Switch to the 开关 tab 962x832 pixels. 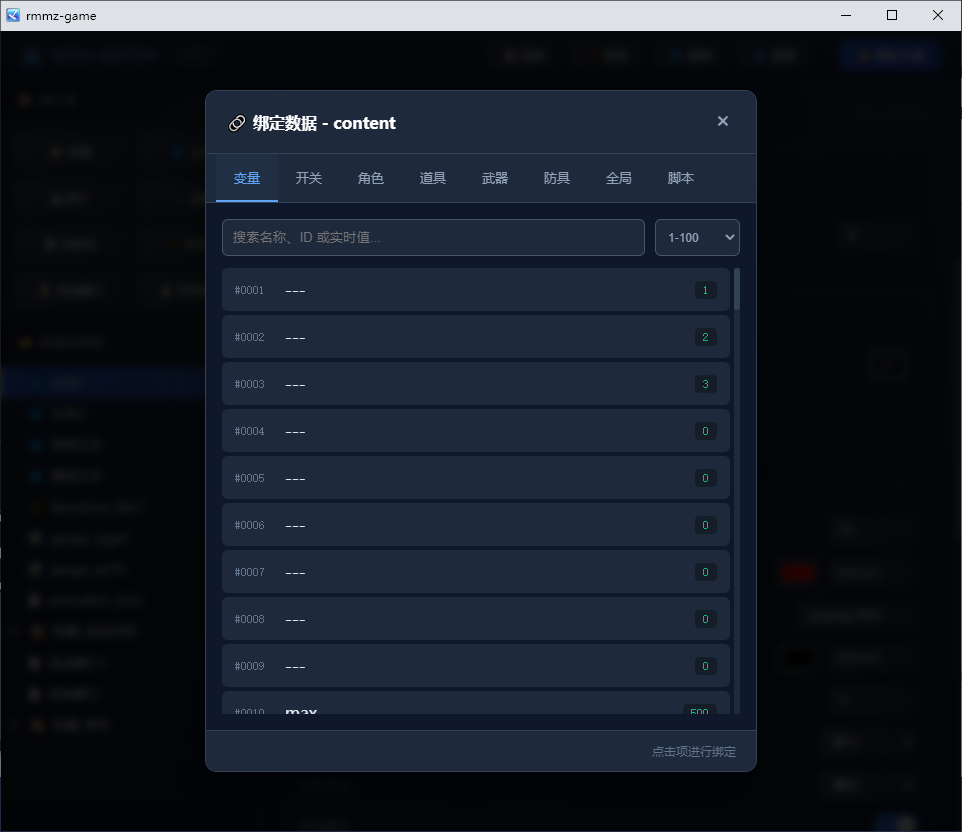point(309,178)
